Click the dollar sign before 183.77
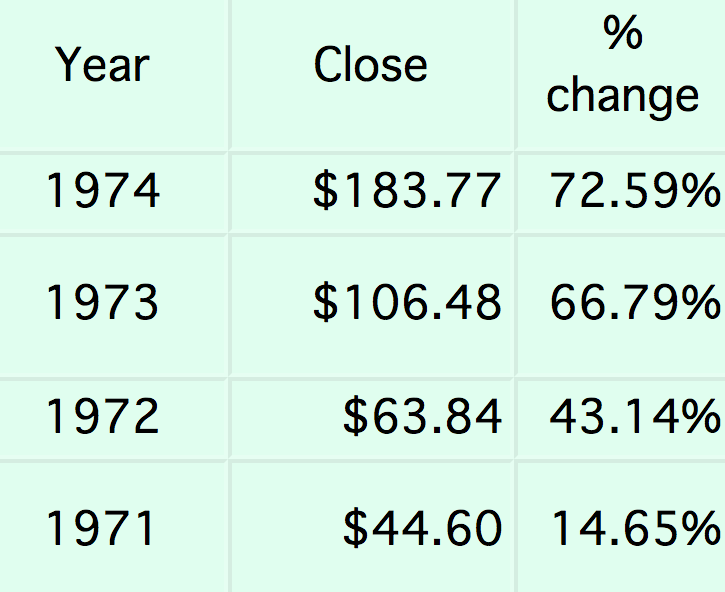The height and width of the screenshot is (592, 725). click(x=326, y=191)
